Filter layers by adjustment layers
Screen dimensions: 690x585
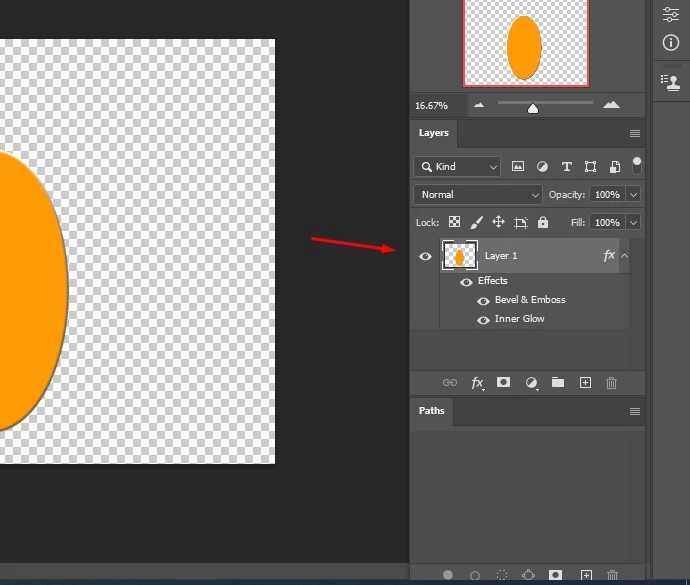pyautogui.click(x=542, y=166)
